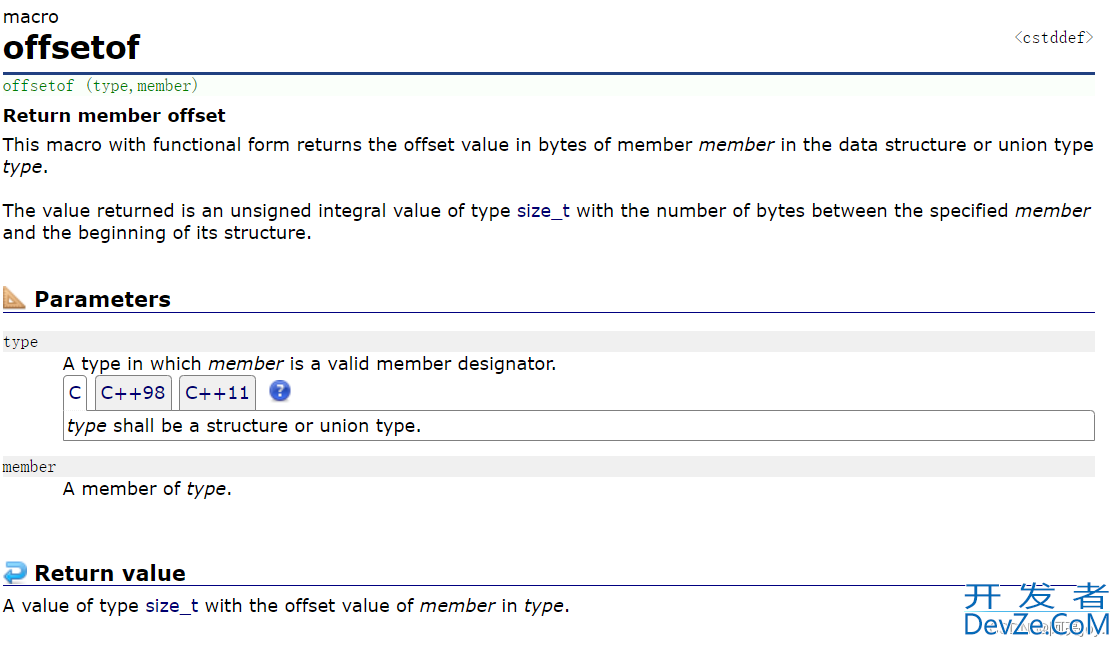
Task: Click the 'offsetof (type,member)' prototype line
Action: 100,86
